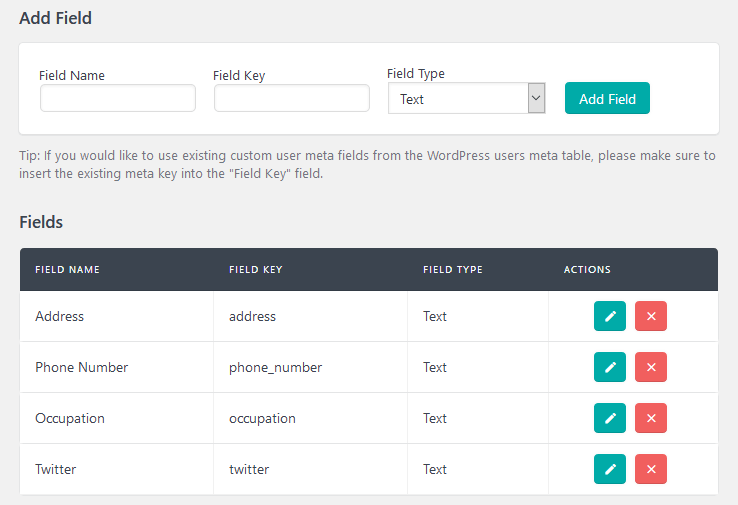
Task: Click the ACTIONS column header
Action: pos(587,270)
